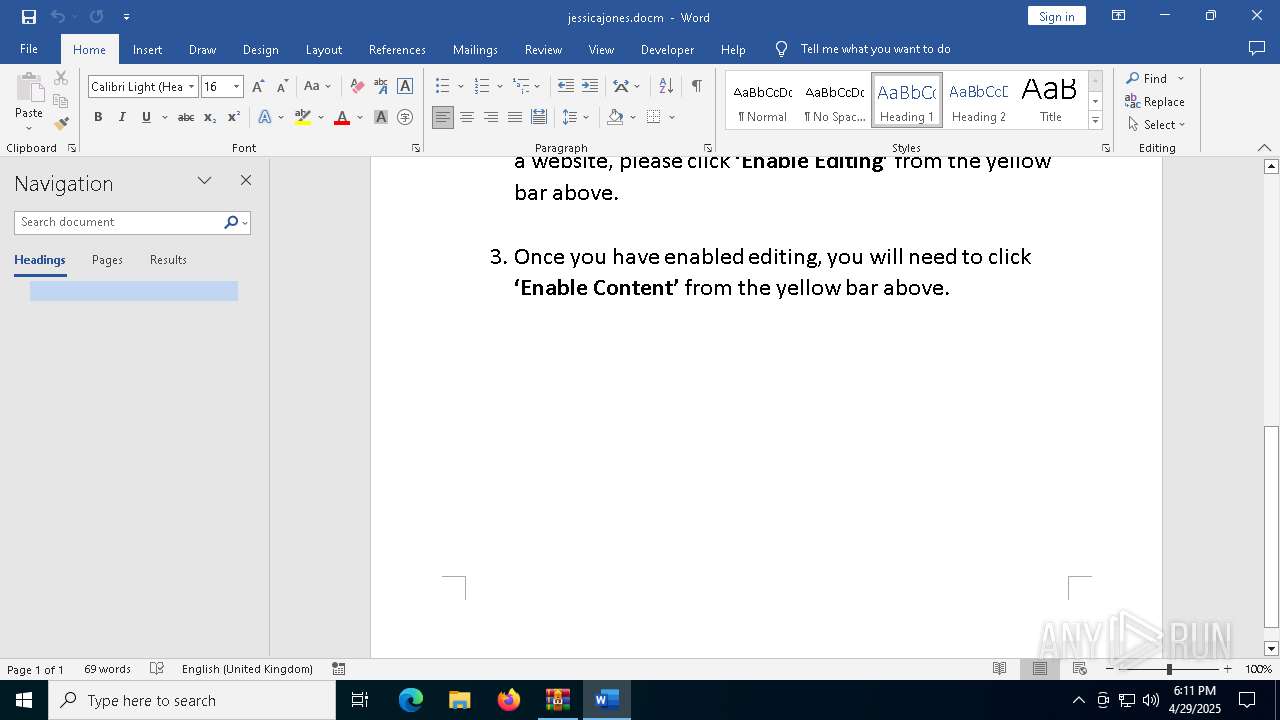
Task: Click the font color red A swatch
Action: click(x=341, y=118)
